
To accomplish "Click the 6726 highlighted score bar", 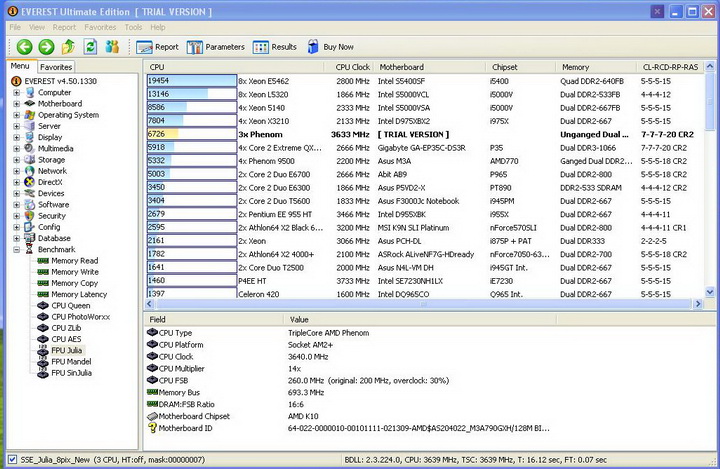I will [191, 134].
